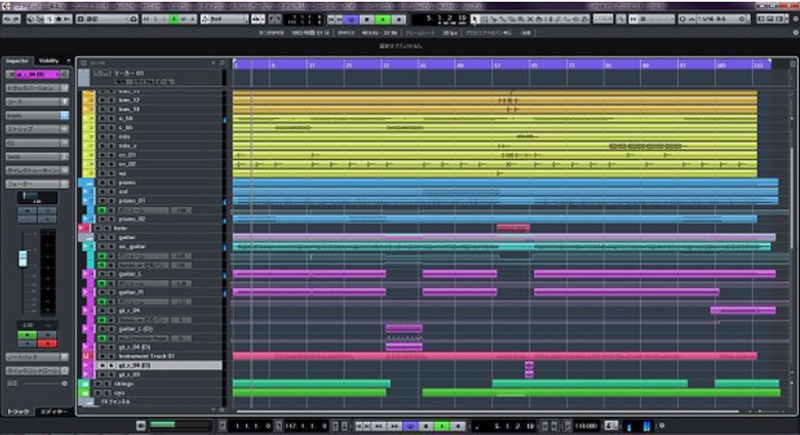Toggle read on the automation lane under piano_01
This screenshot has width=800, height=435.
point(103,210)
